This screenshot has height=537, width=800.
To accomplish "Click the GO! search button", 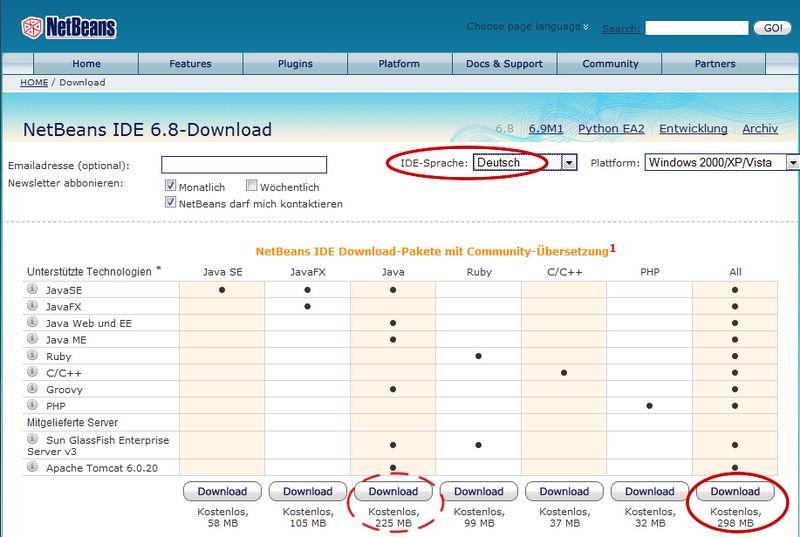I will coord(772,28).
